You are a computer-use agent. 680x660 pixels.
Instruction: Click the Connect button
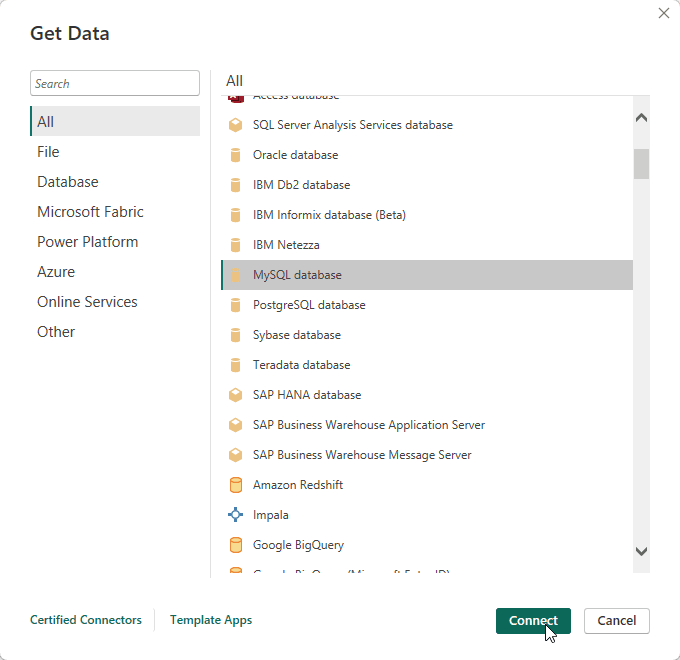pos(533,621)
